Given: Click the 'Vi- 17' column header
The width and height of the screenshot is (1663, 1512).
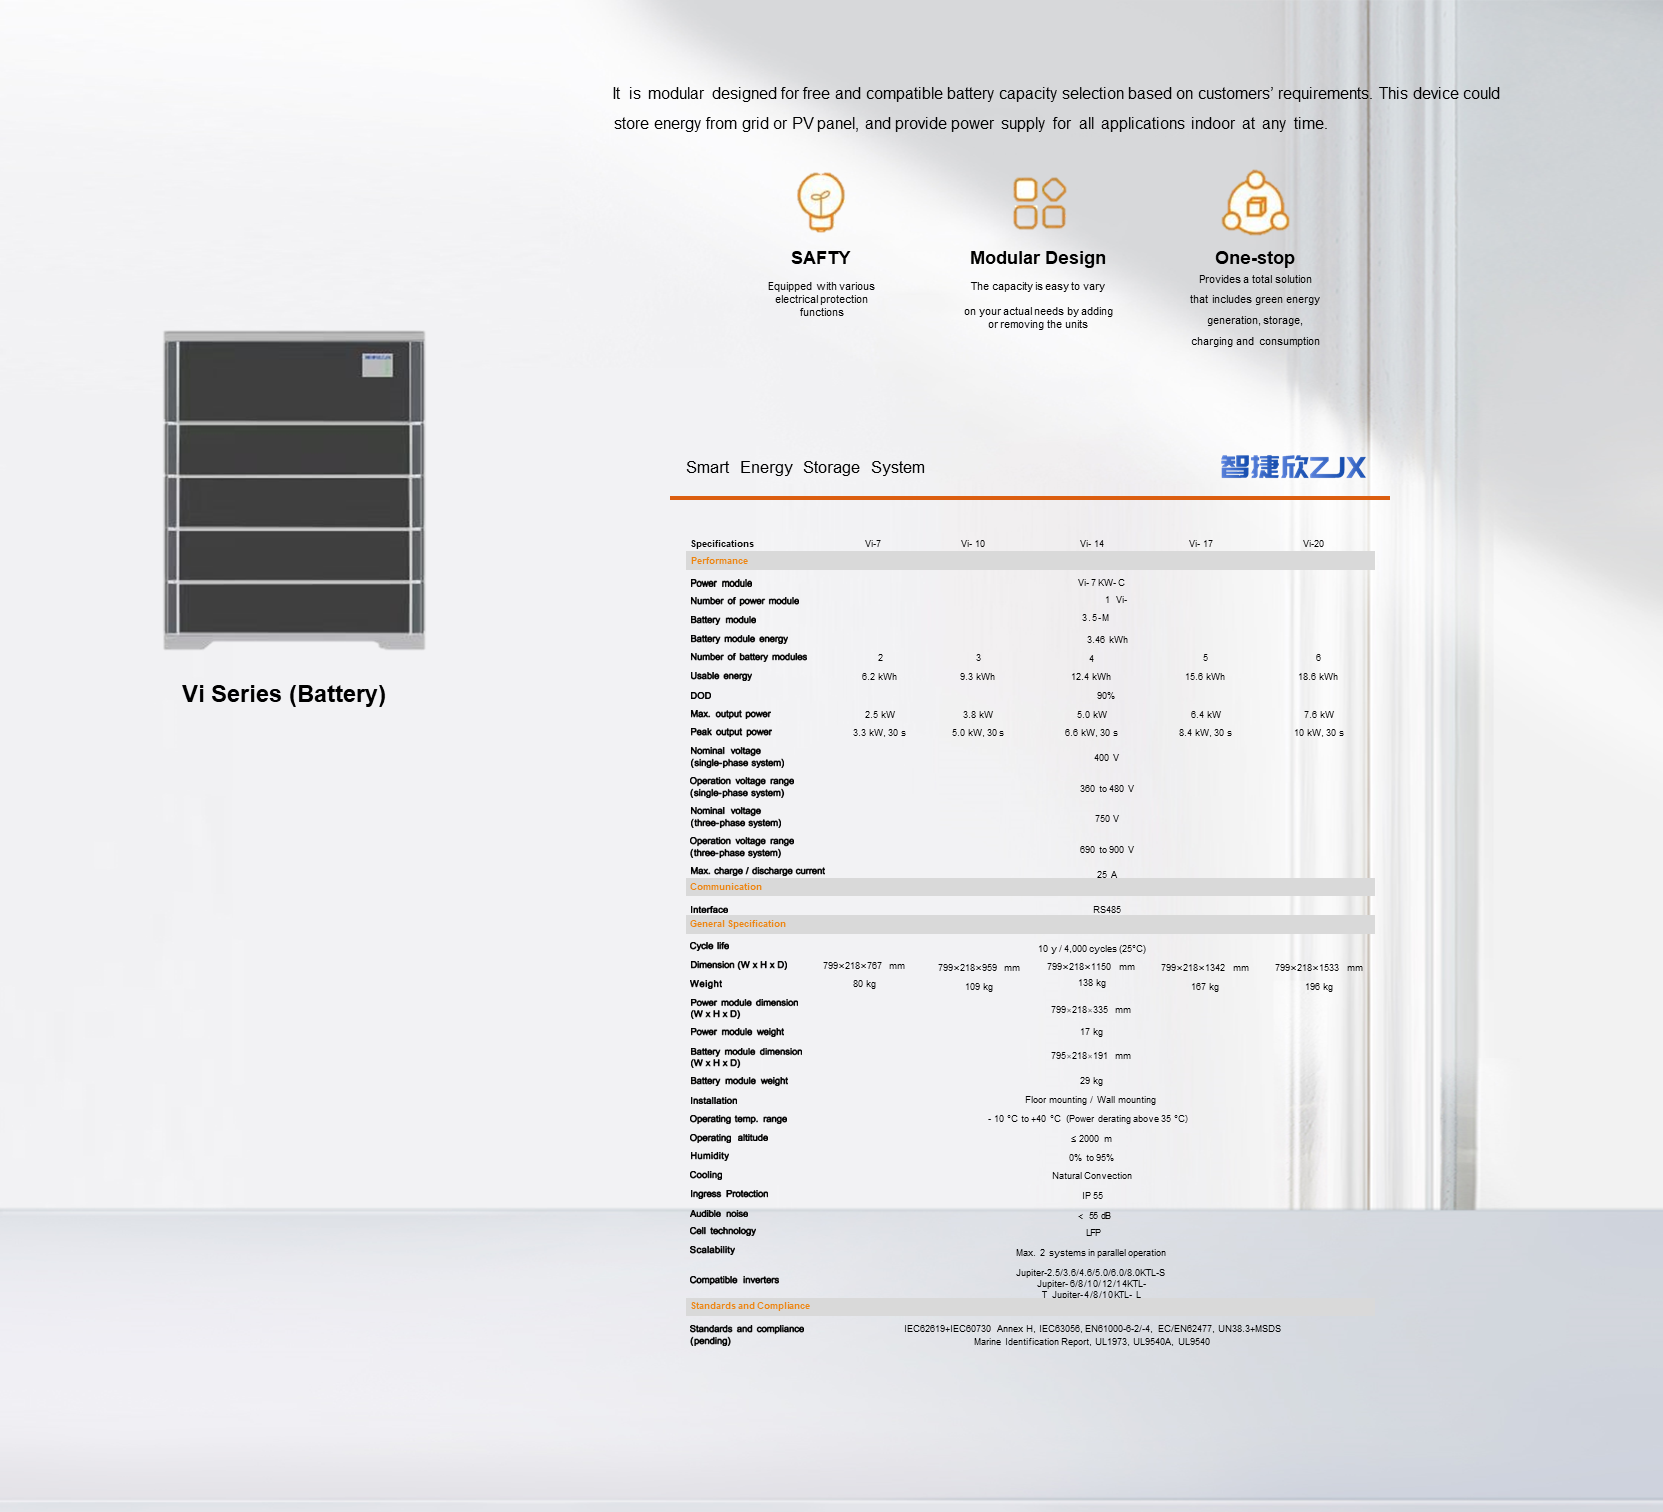Looking at the screenshot, I should click(1201, 544).
